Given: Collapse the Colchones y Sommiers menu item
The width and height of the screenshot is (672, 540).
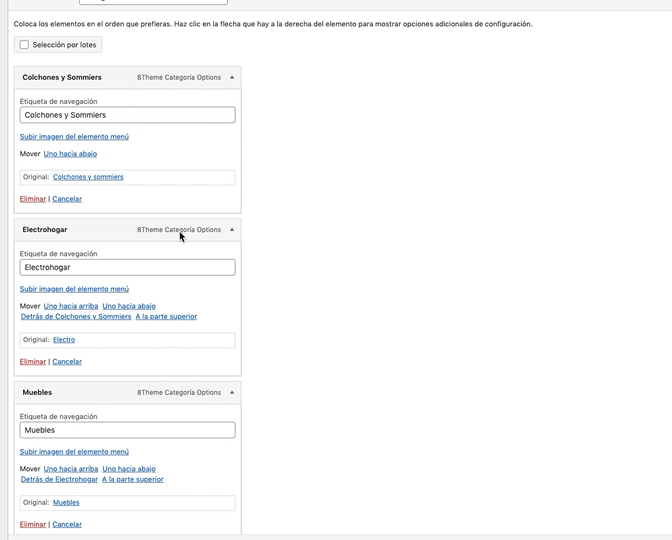Looking at the screenshot, I should coord(232,77).
